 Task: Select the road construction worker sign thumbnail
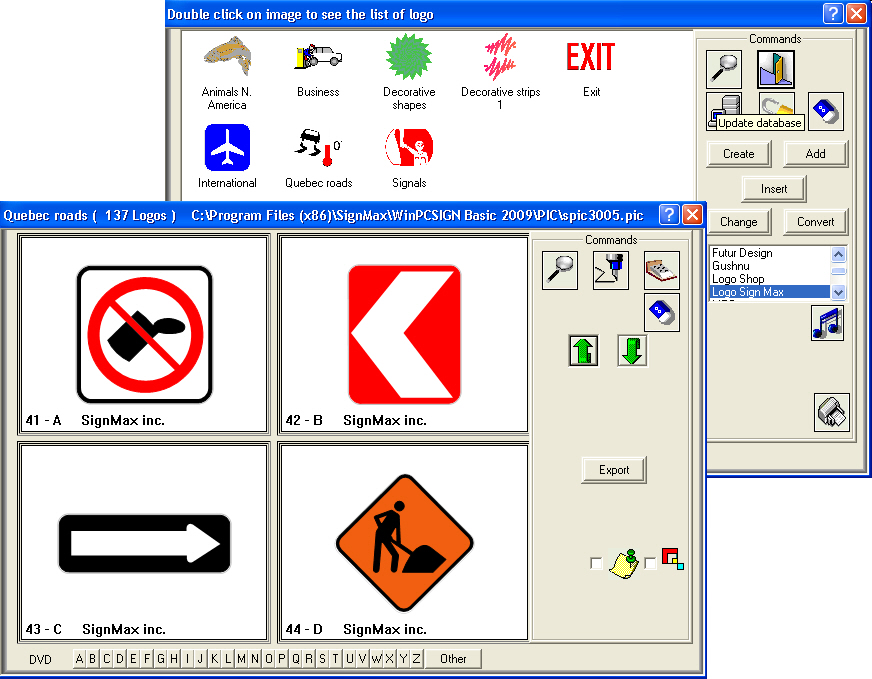(x=404, y=537)
